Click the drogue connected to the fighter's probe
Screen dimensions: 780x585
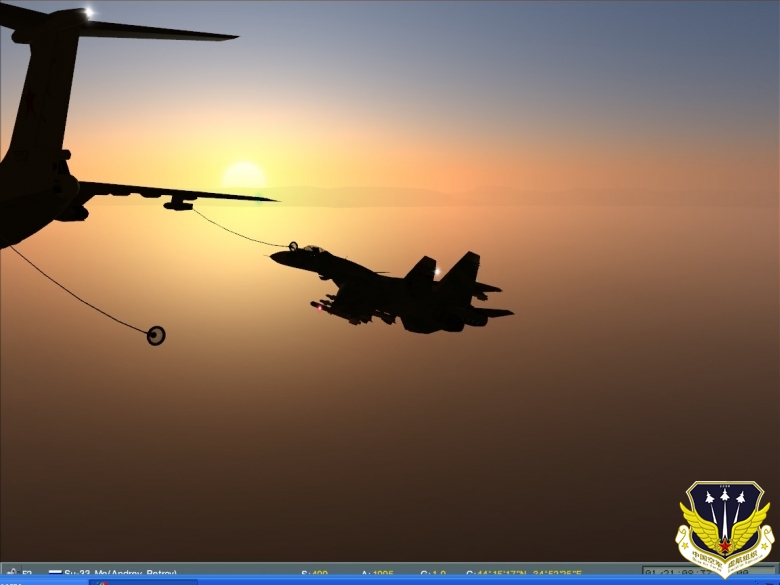pyautogui.click(x=292, y=246)
